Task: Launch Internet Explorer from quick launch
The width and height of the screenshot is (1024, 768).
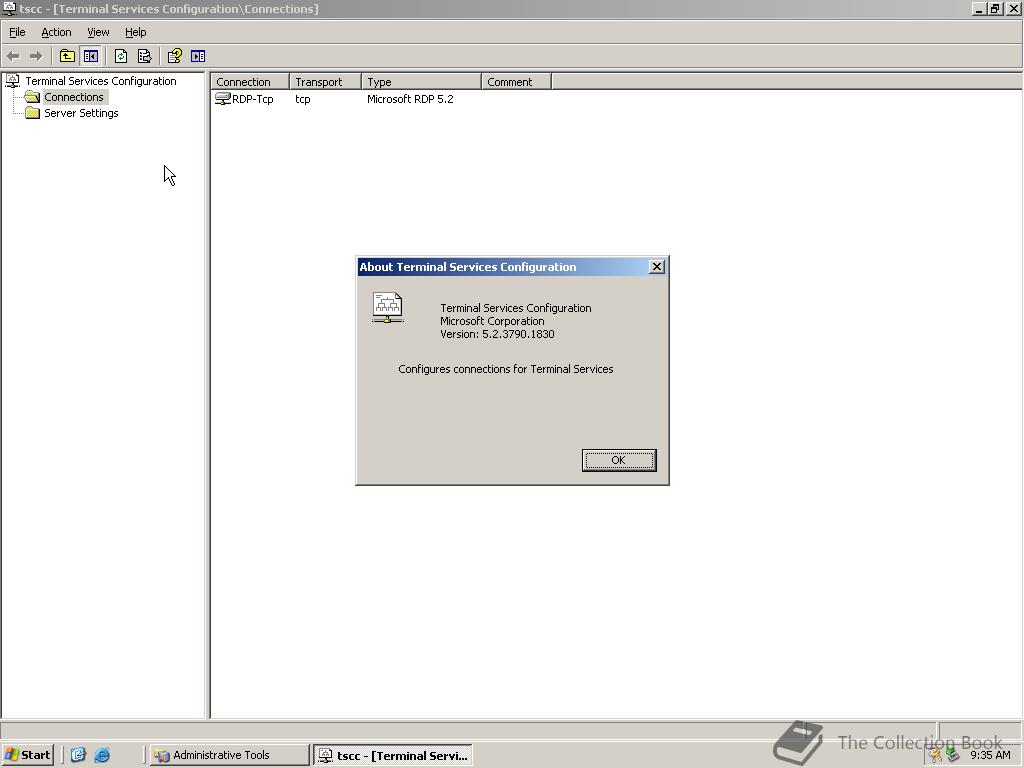Action: click(103, 755)
